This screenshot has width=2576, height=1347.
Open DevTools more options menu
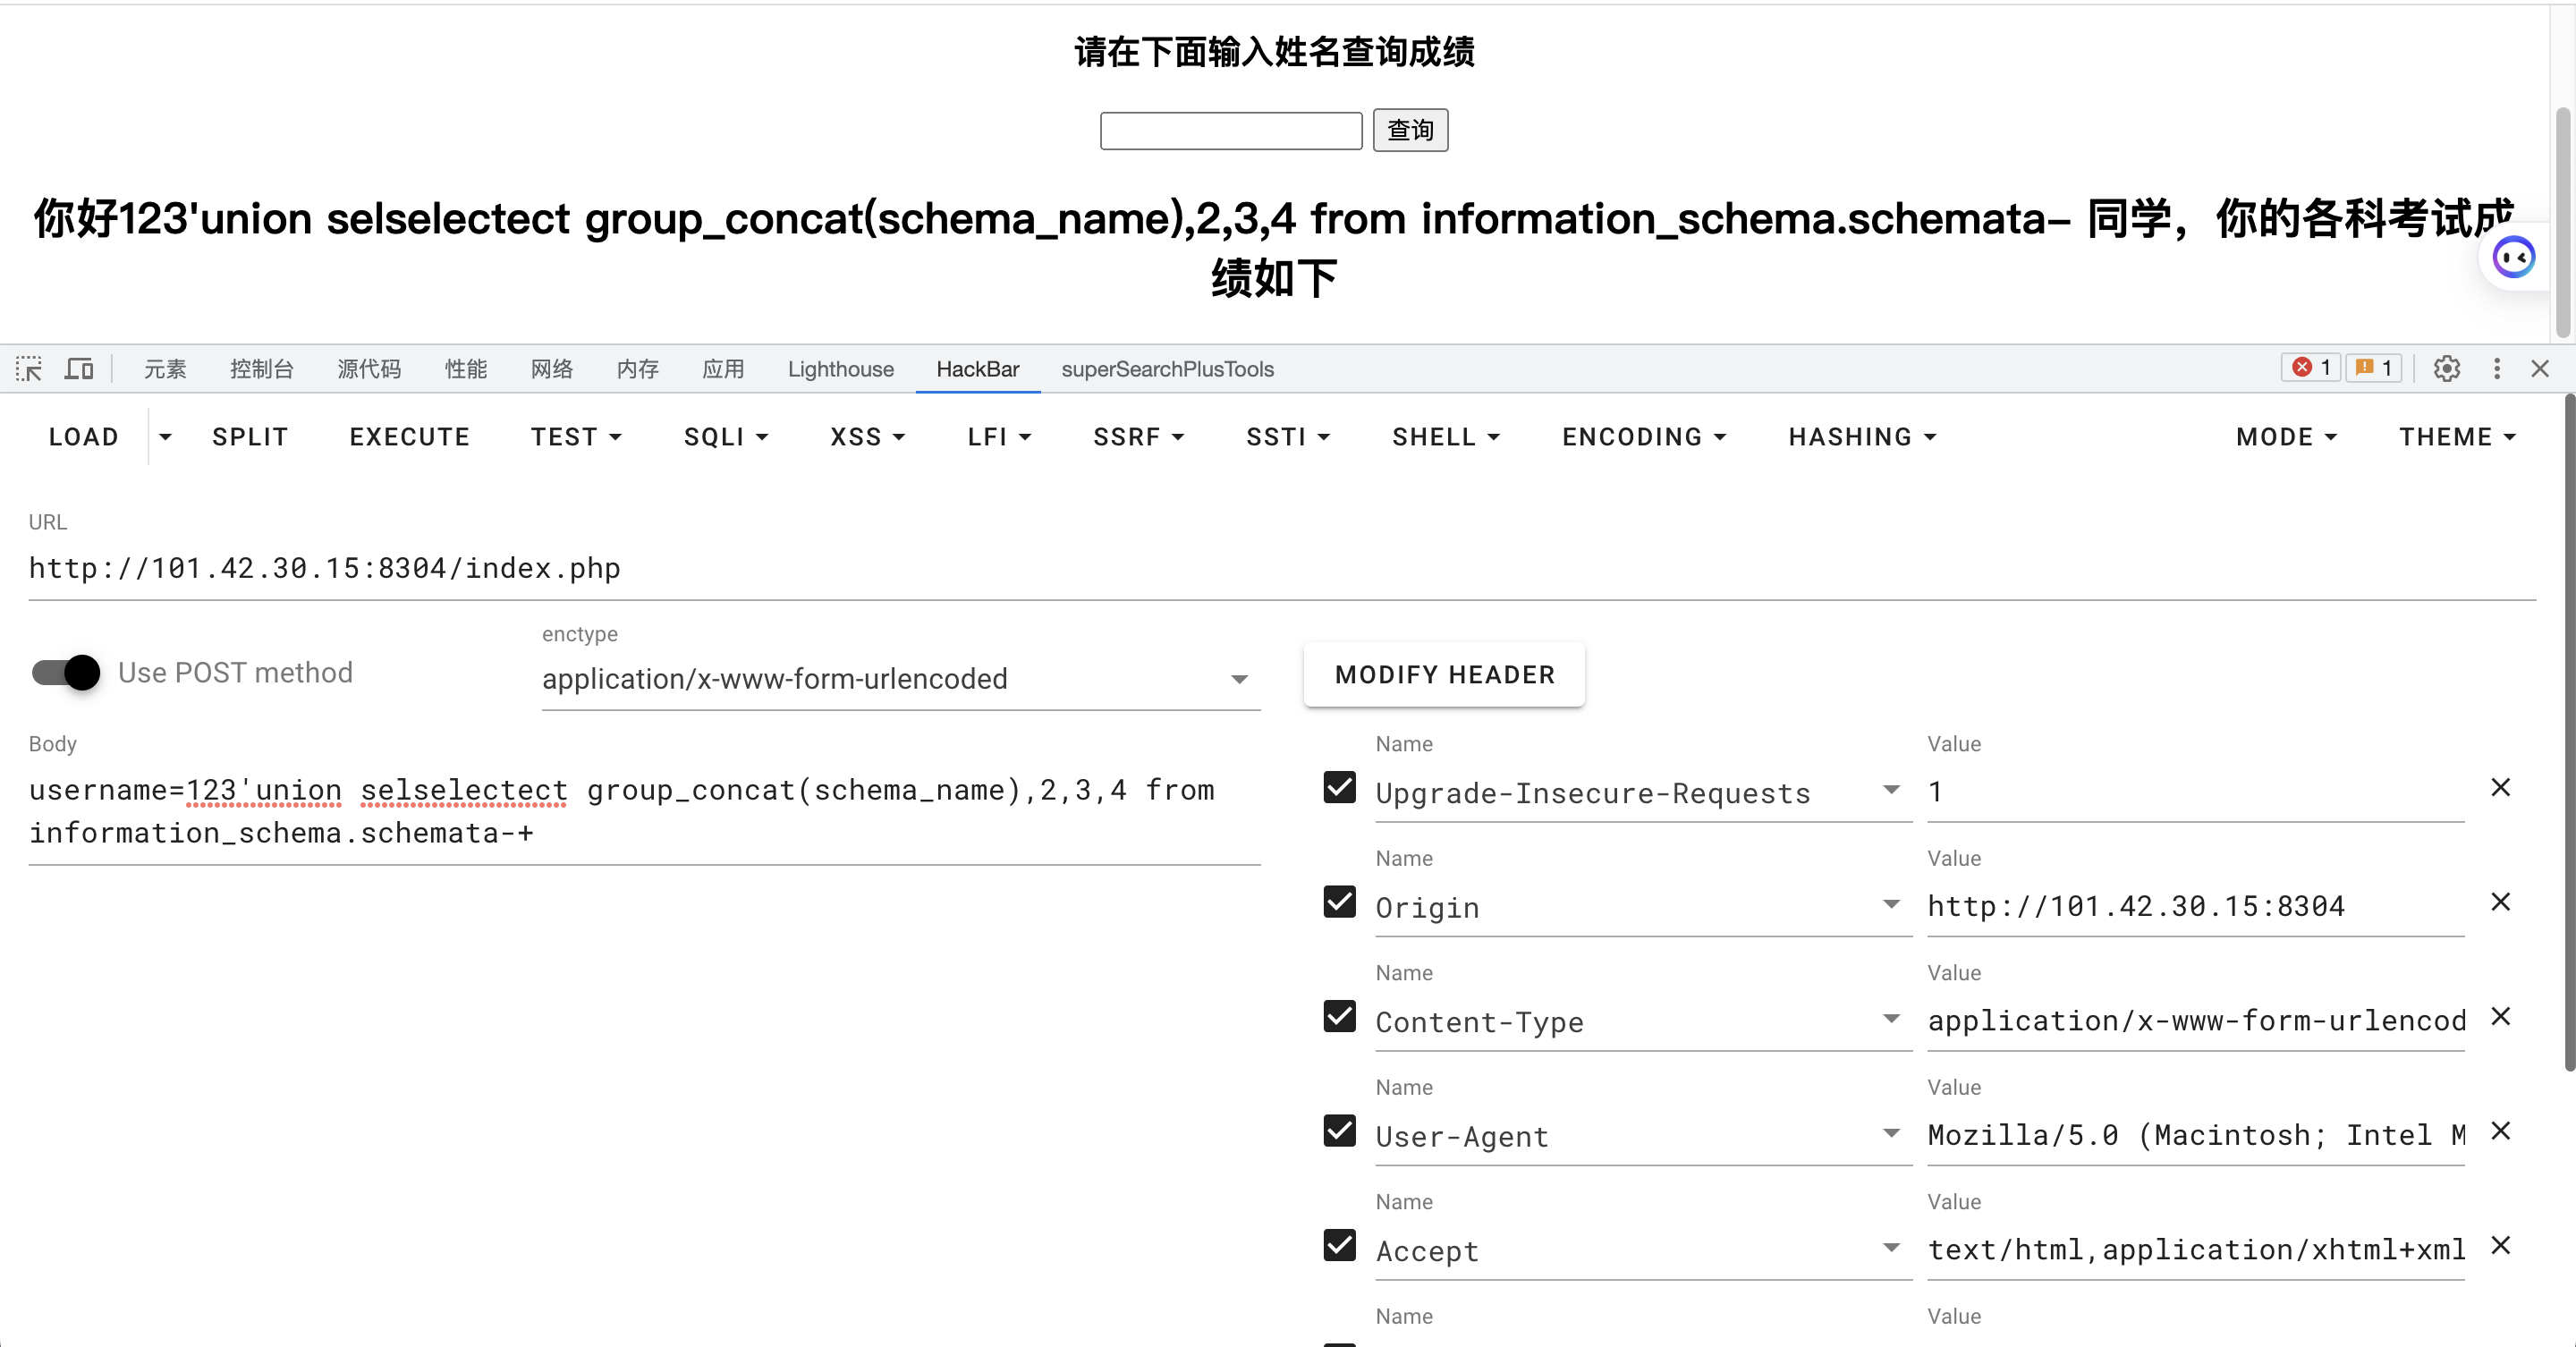pyautogui.click(x=2497, y=369)
